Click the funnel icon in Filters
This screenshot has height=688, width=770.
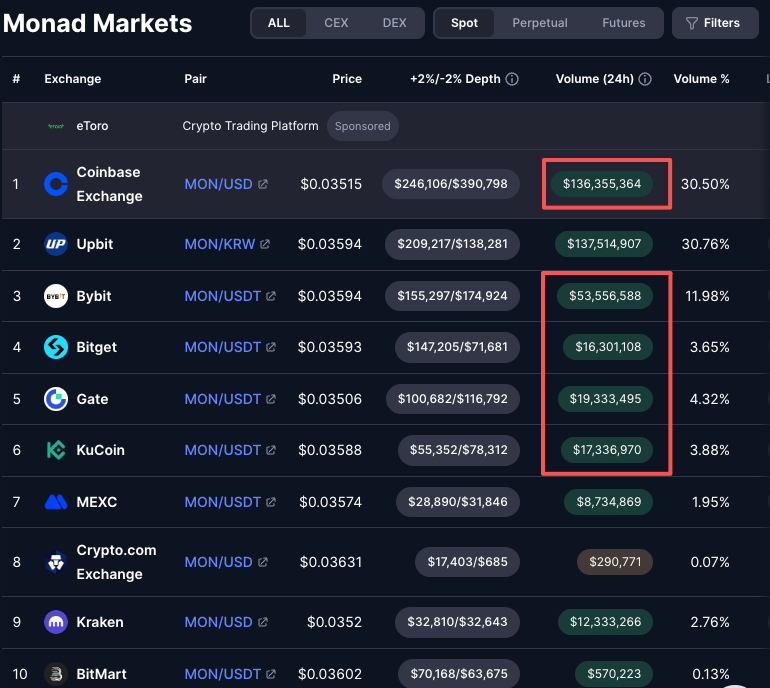click(691, 23)
